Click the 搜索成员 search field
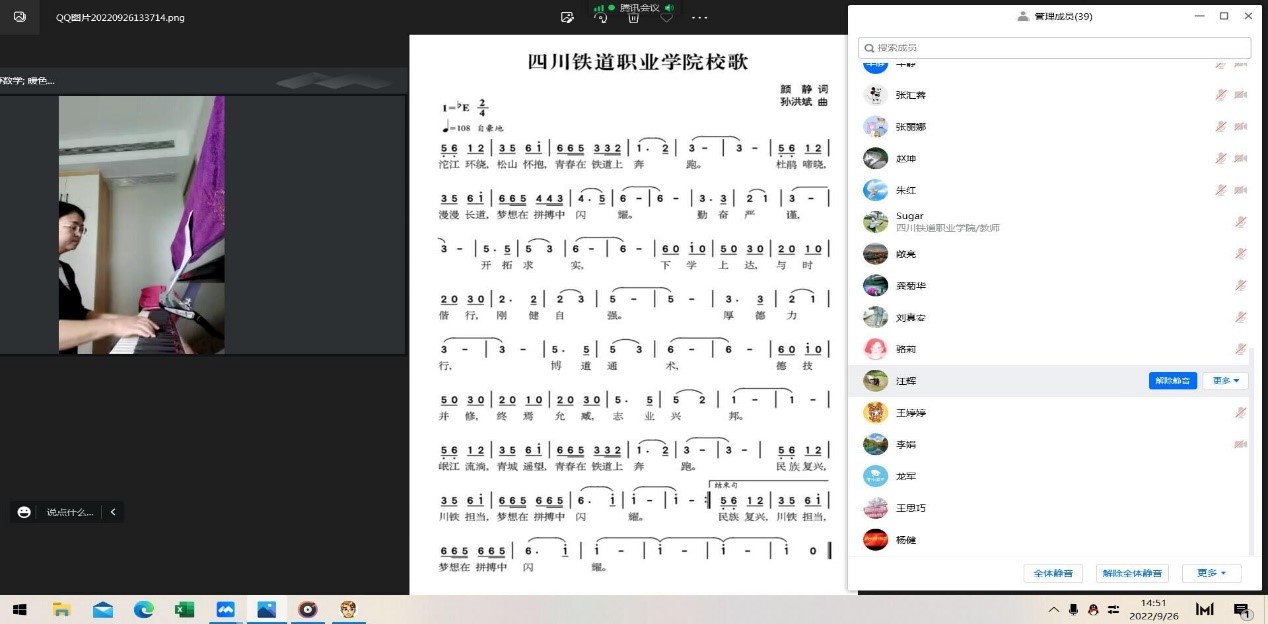This screenshot has width=1268, height=624. coord(1054,48)
